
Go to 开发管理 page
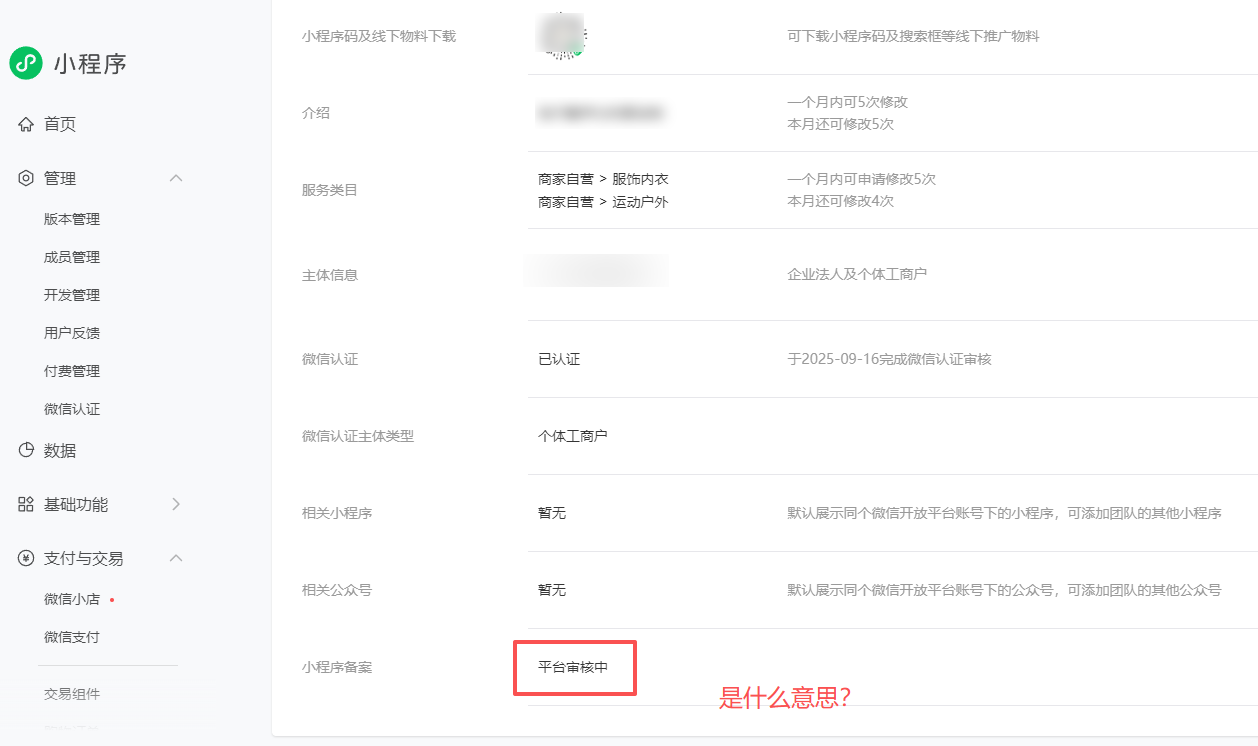pyautogui.click(x=72, y=295)
